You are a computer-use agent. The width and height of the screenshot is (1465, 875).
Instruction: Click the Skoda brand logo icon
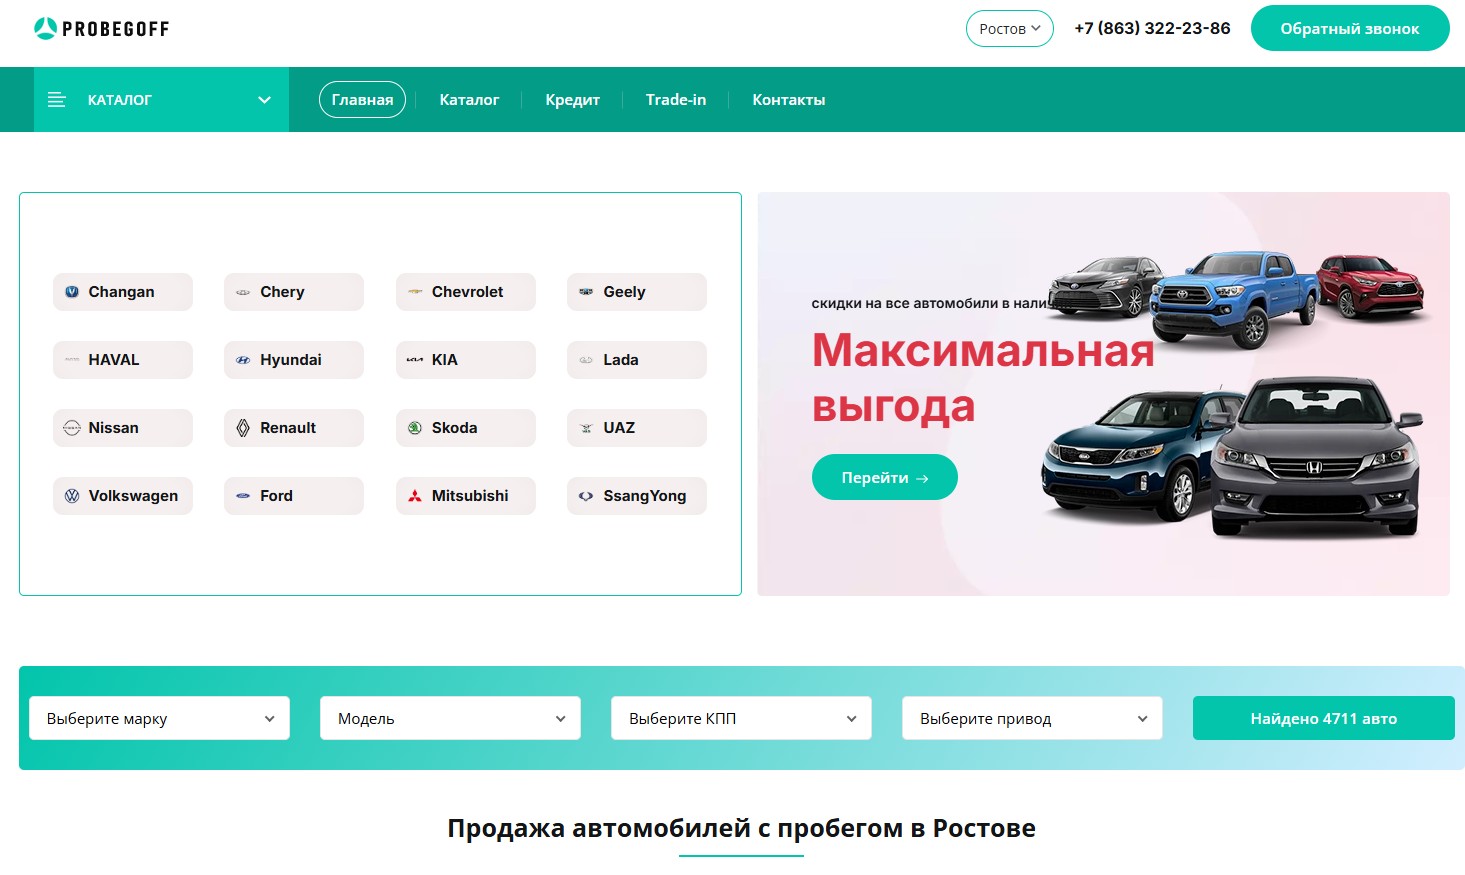[x=415, y=428]
